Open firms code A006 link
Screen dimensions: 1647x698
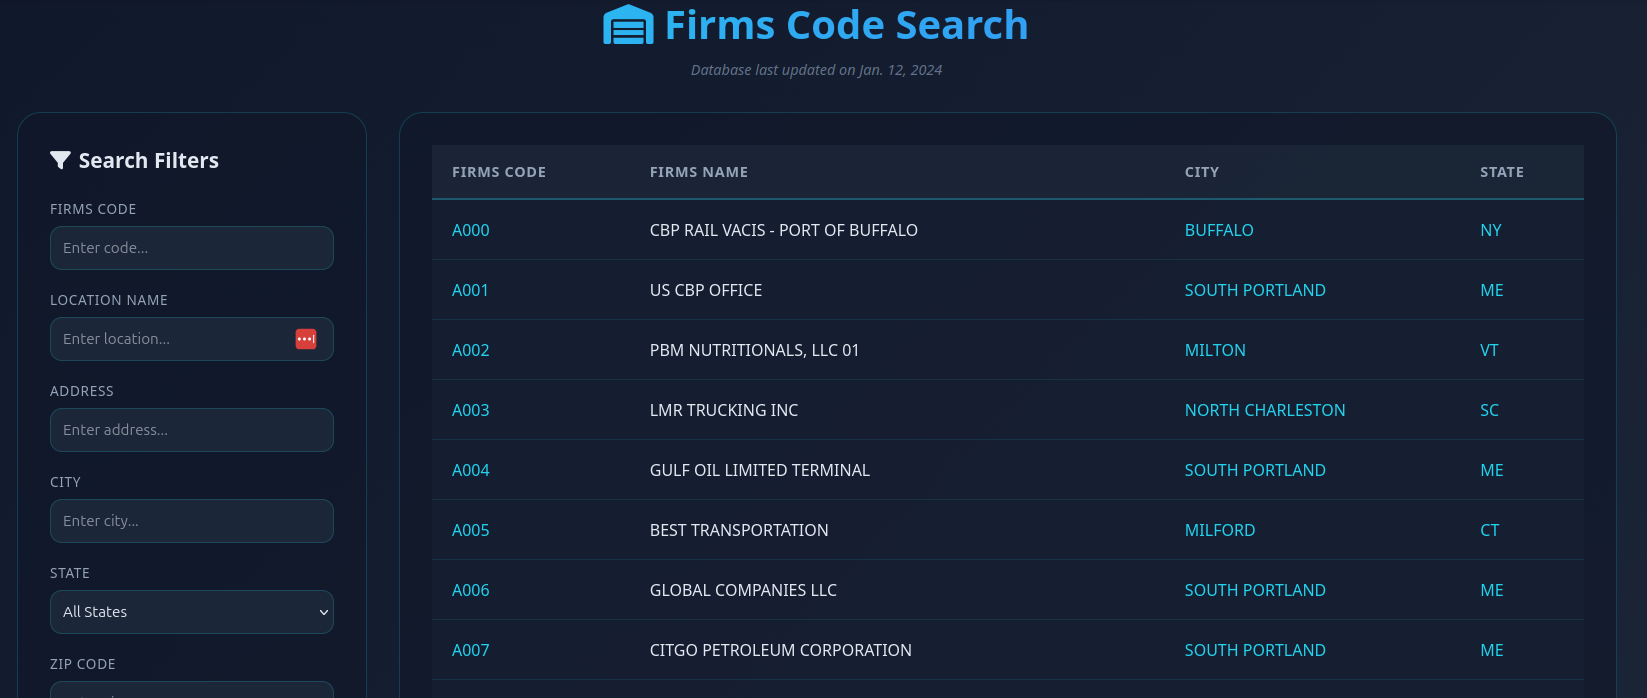(471, 590)
